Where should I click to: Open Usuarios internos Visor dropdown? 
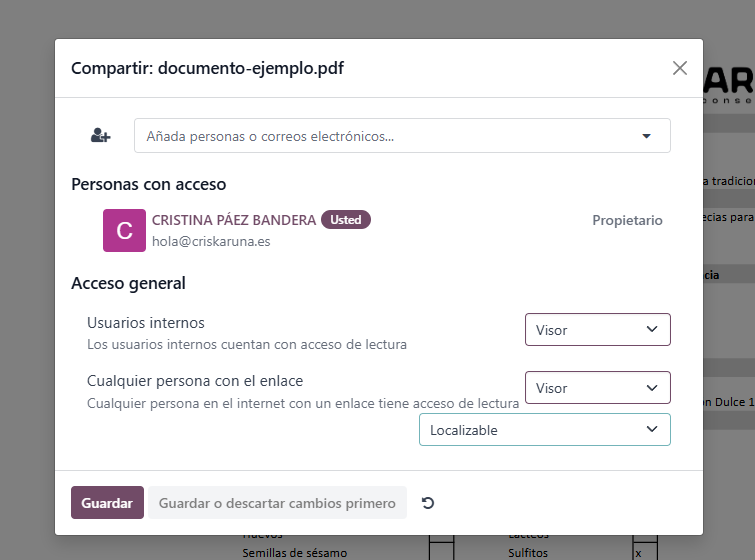click(x=597, y=329)
